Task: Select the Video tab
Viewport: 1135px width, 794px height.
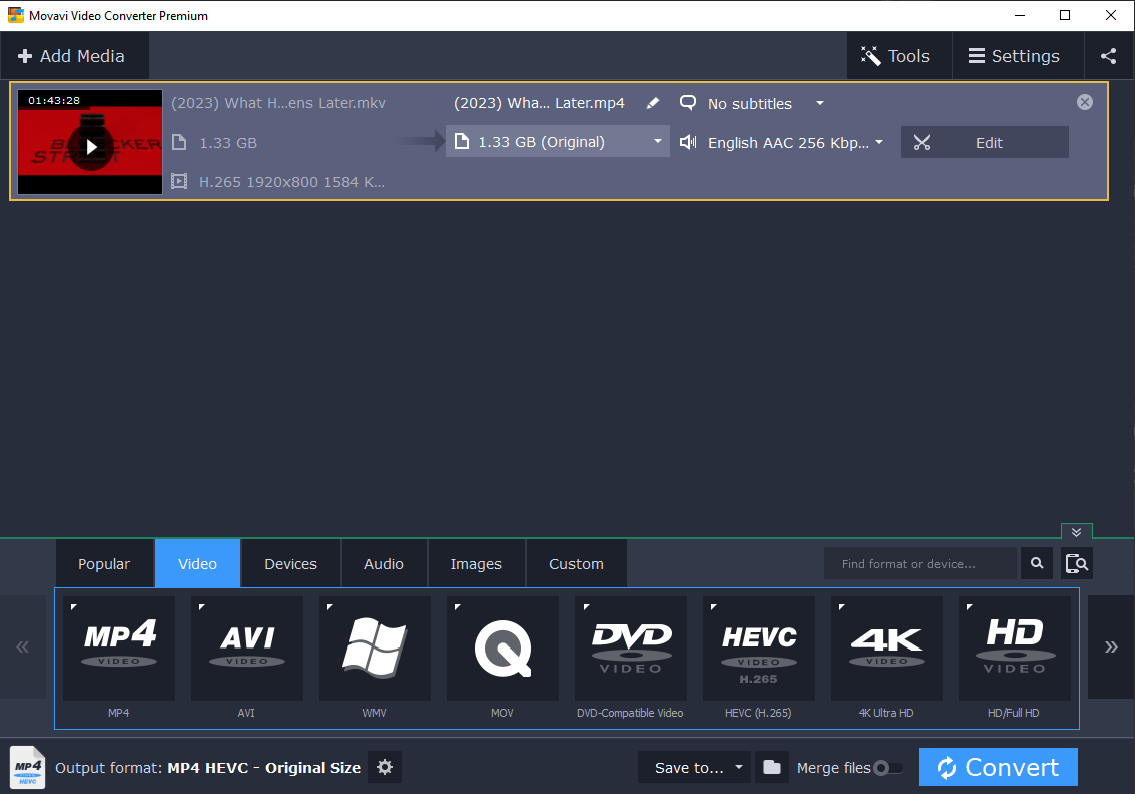Action: tap(197, 563)
